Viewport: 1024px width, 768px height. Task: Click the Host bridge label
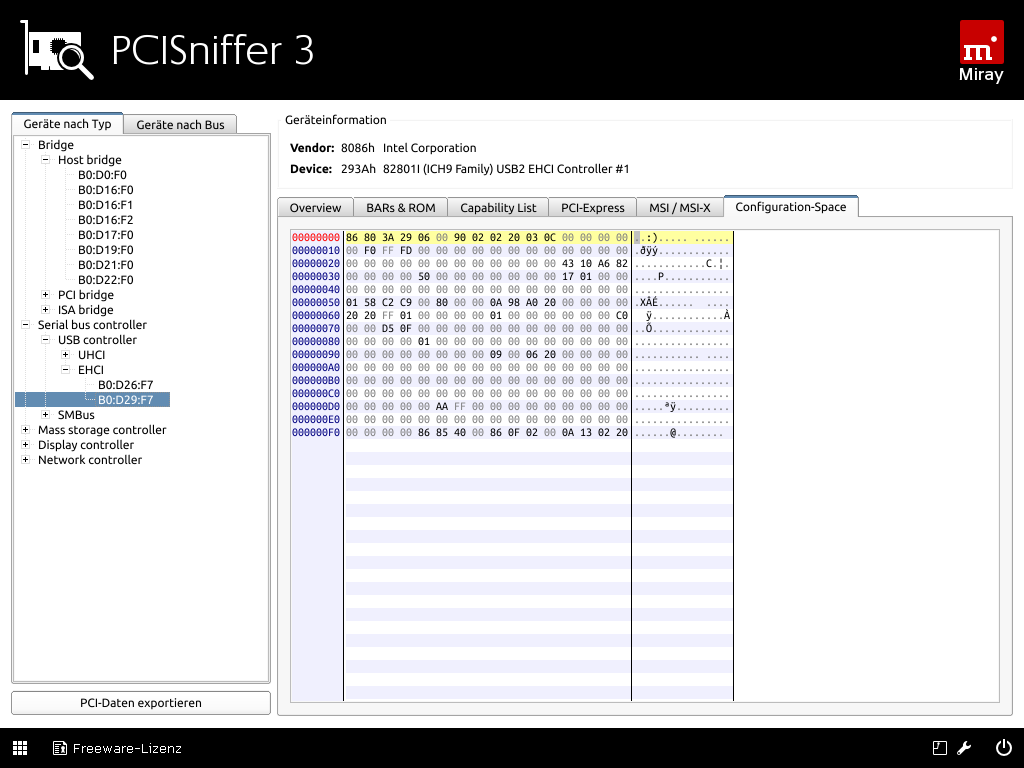89,160
